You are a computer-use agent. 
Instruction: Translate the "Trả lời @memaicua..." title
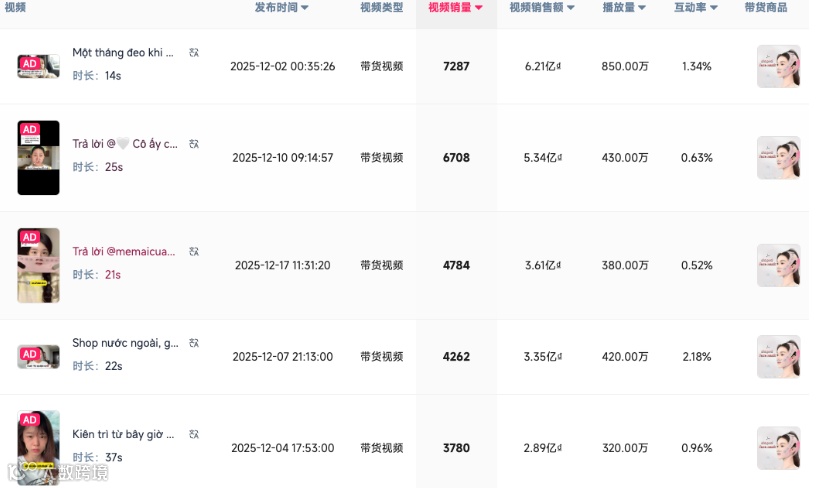click(194, 251)
